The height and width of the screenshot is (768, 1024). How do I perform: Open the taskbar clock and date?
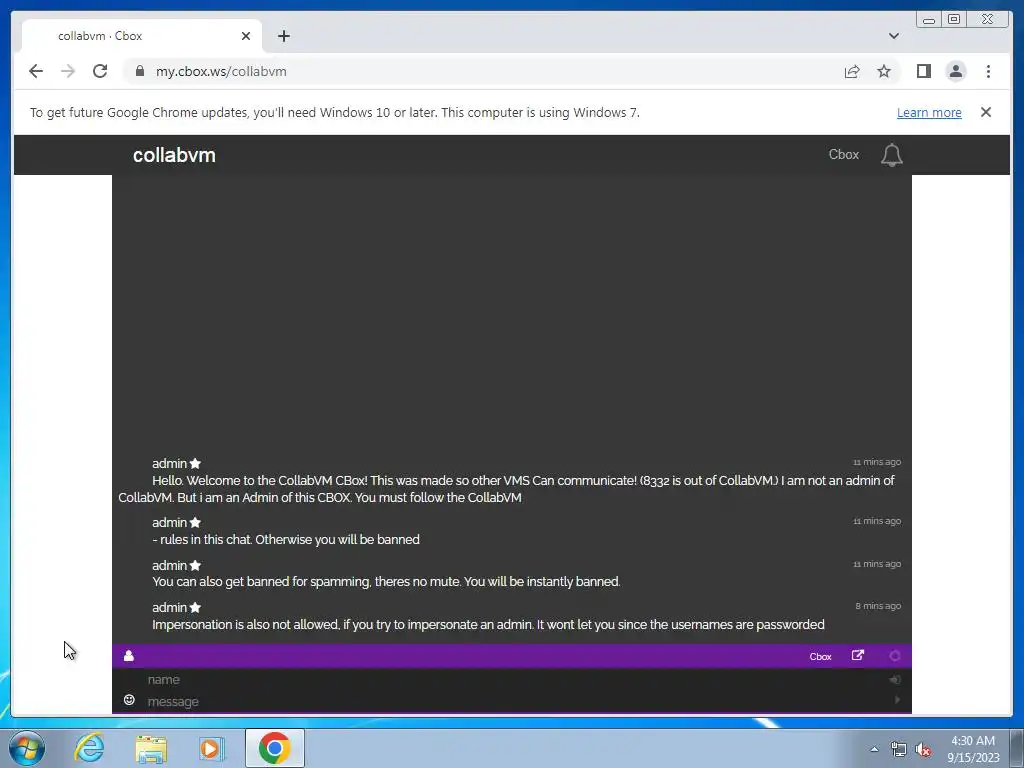973,749
